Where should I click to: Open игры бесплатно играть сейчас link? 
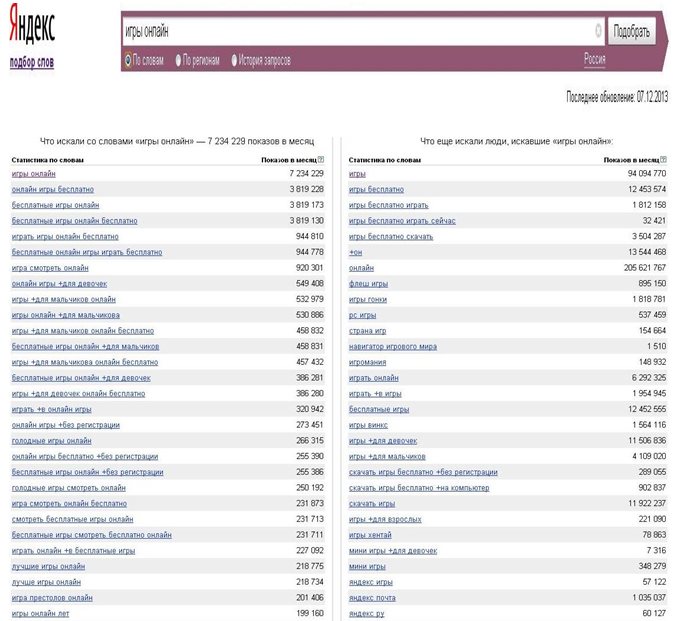pos(402,221)
